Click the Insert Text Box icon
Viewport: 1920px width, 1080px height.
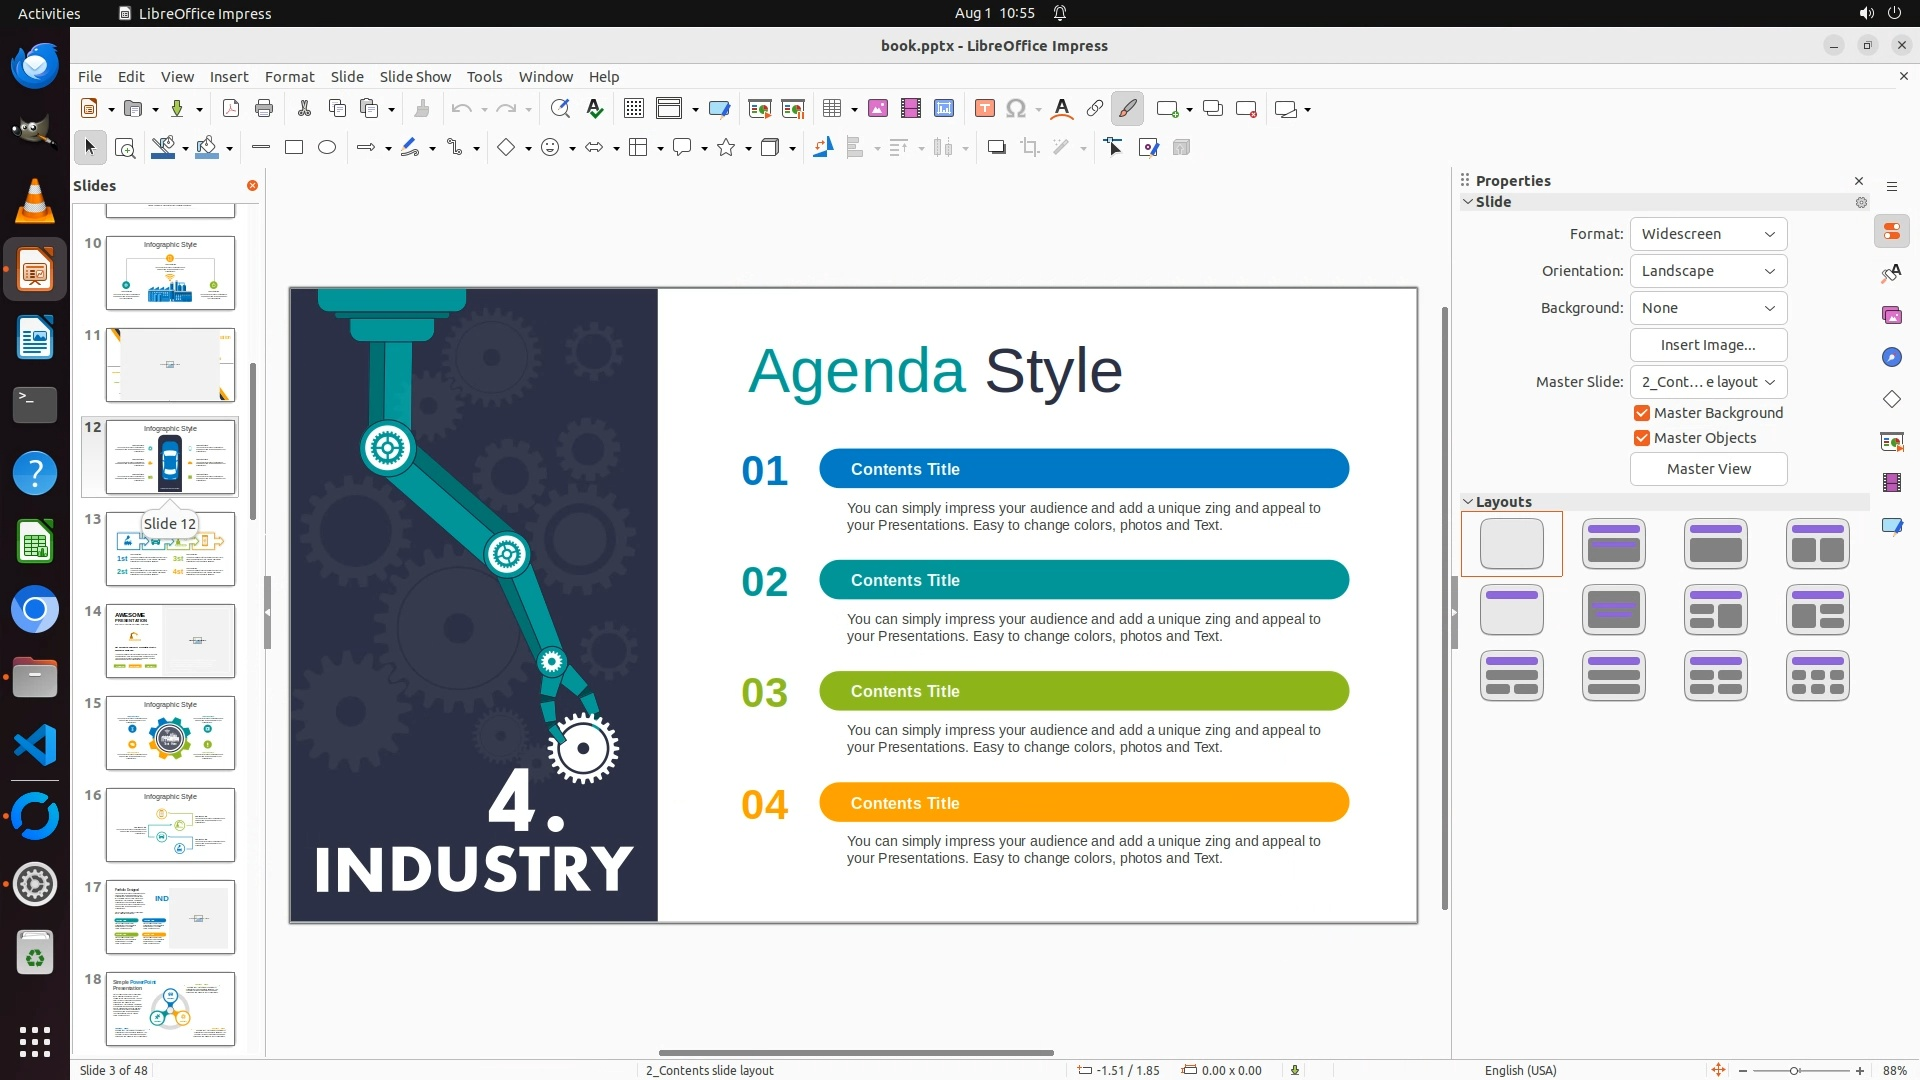[x=984, y=108]
